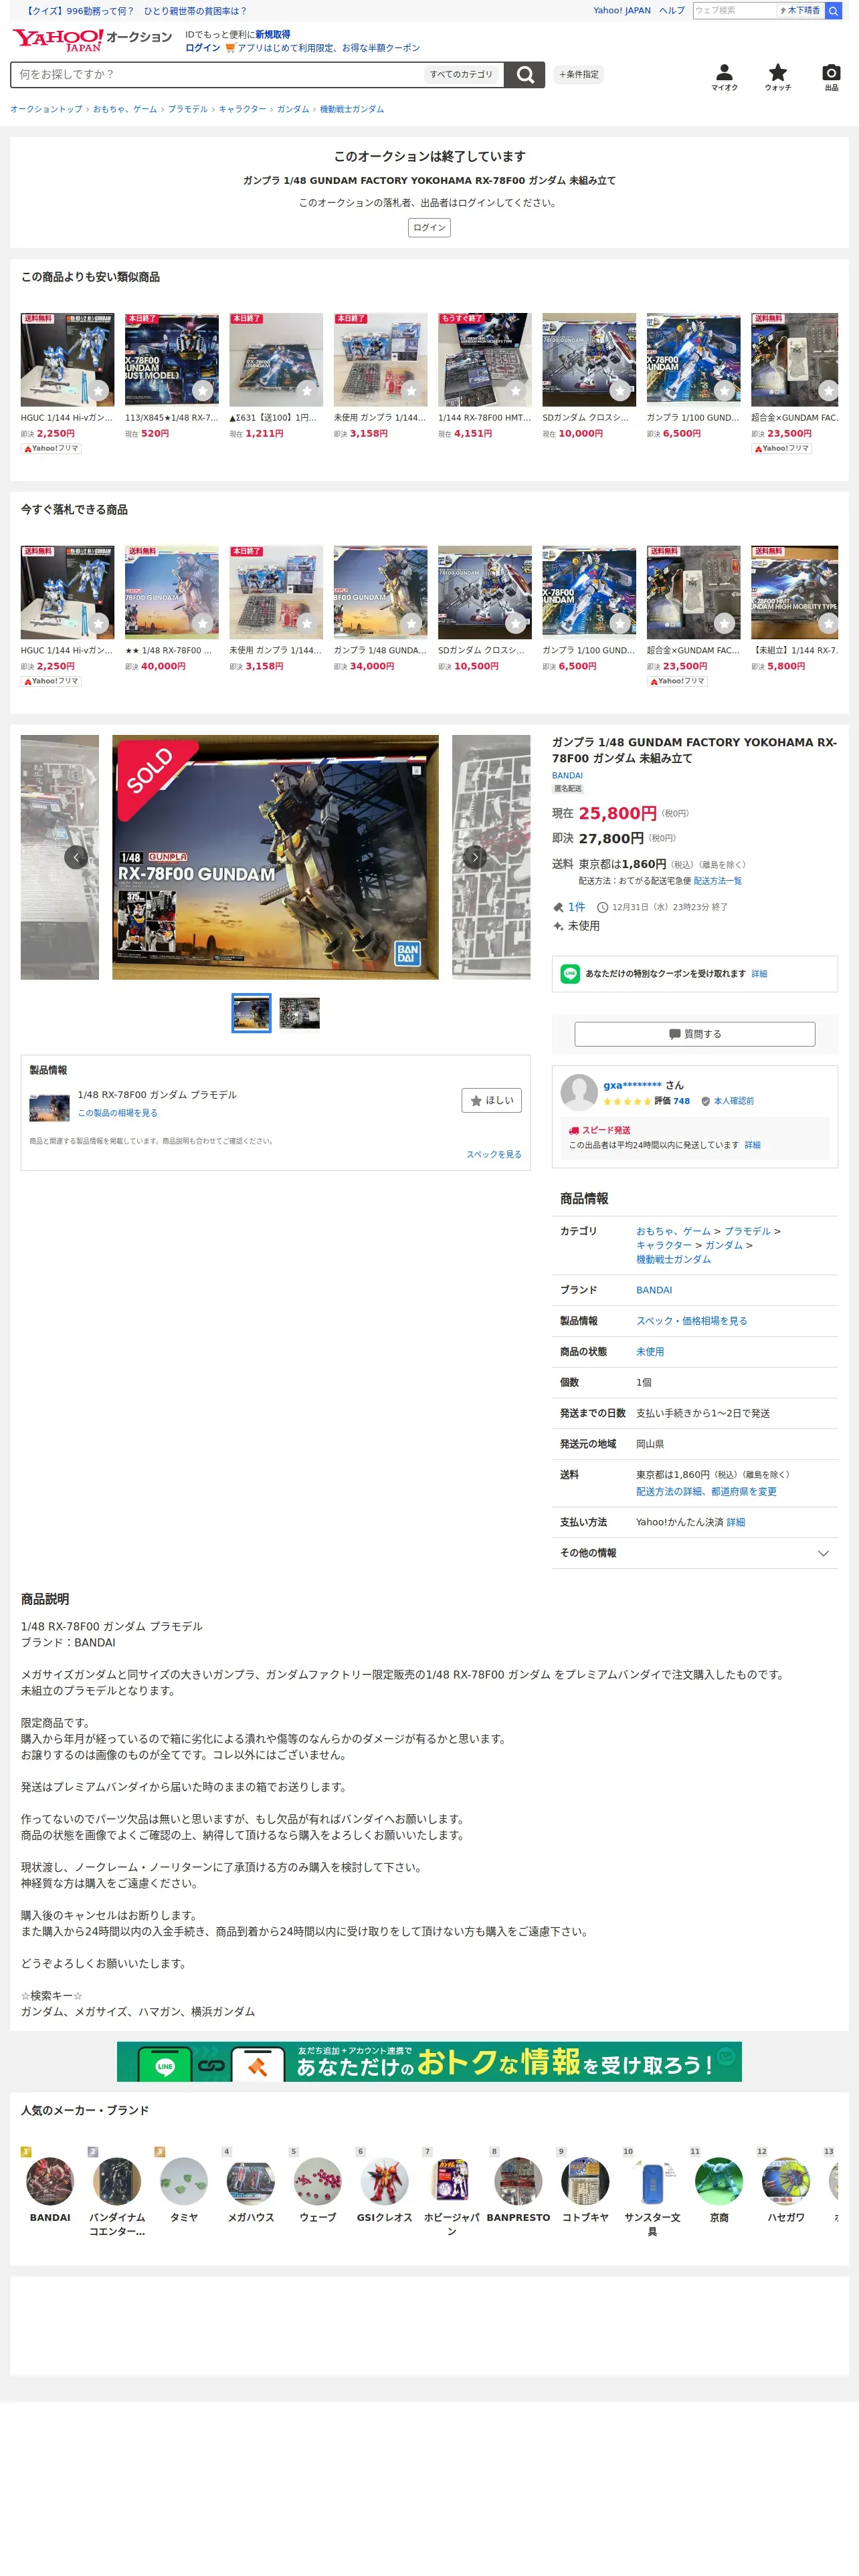Toggle watch star on the 40,000円 item
859x2576 pixels.
point(202,623)
